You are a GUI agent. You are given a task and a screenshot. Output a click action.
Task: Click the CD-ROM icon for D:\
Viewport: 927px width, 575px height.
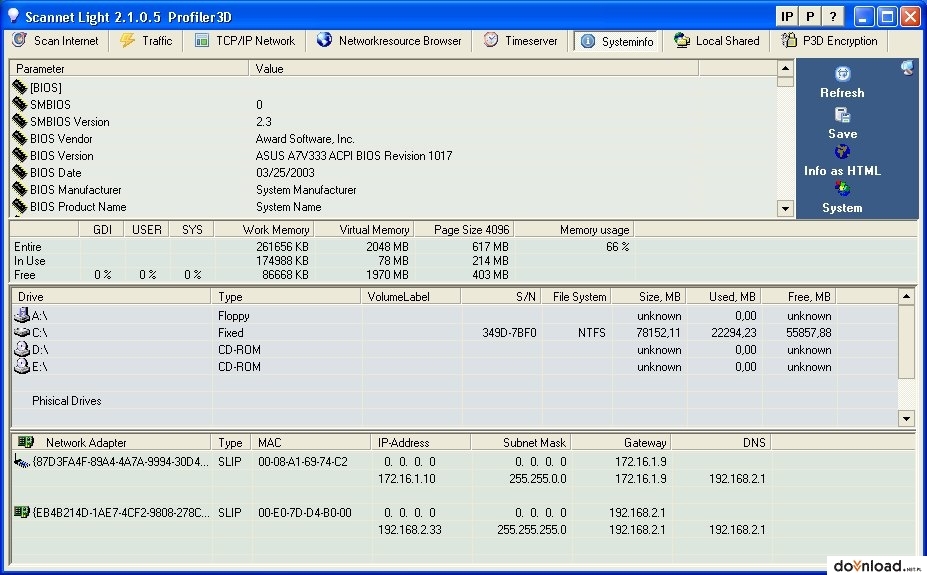click(22, 349)
